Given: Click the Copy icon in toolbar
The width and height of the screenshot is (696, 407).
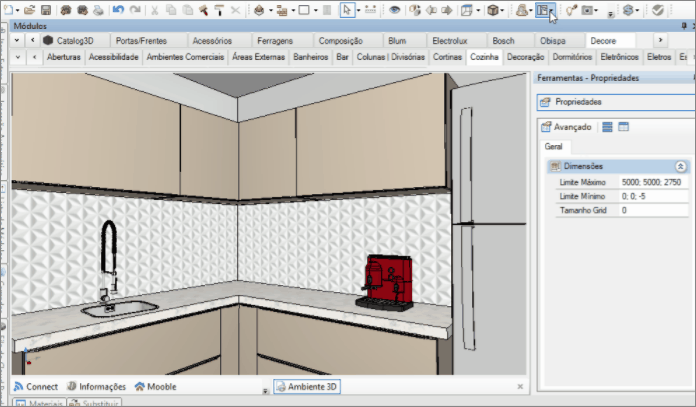Looking at the screenshot, I should pos(171,10).
